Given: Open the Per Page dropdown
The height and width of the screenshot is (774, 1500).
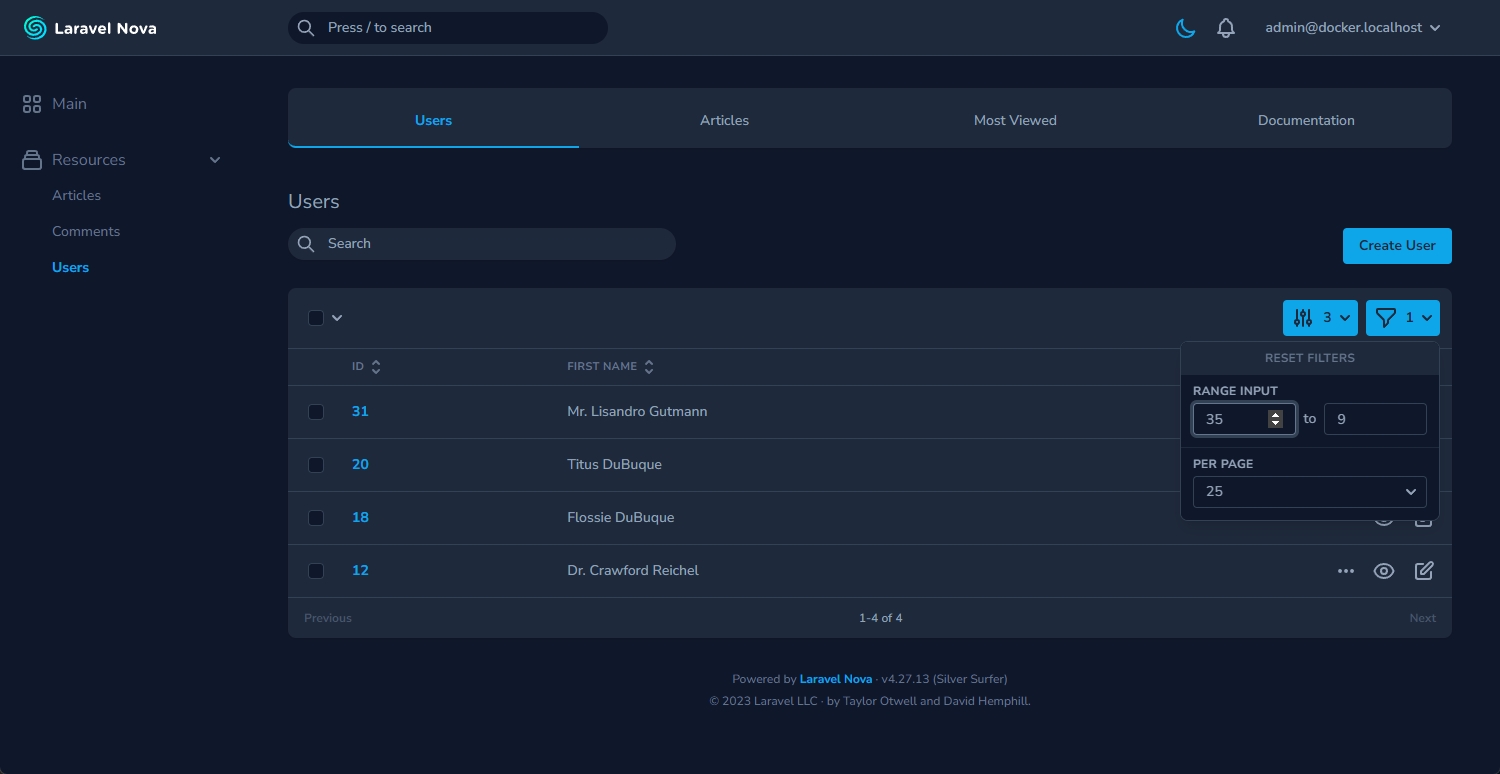Looking at the screenshot, I should click(x=1309, y=492).
